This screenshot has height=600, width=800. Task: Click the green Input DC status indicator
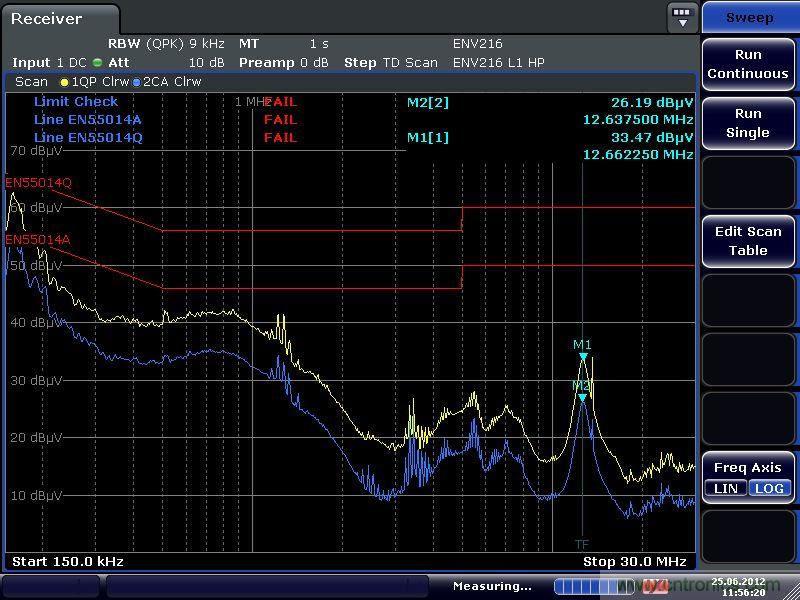point(97,62)
